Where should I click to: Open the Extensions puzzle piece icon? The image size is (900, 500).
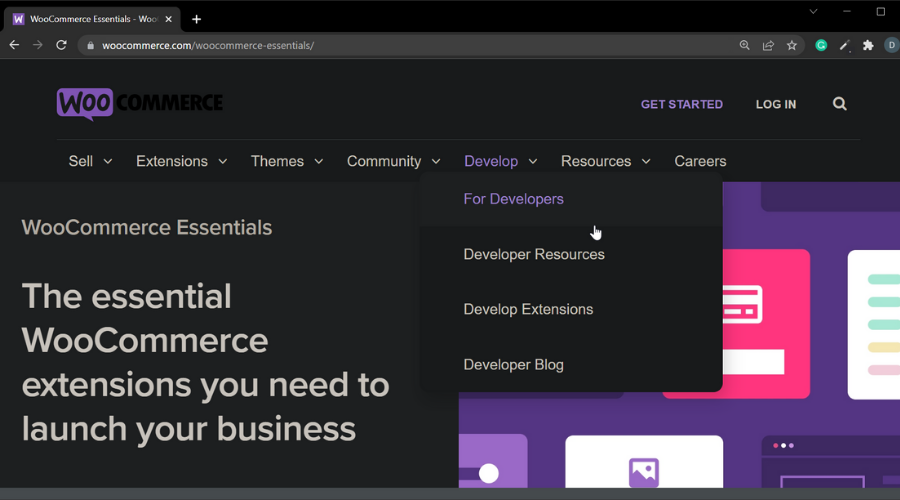coord(868,45)
